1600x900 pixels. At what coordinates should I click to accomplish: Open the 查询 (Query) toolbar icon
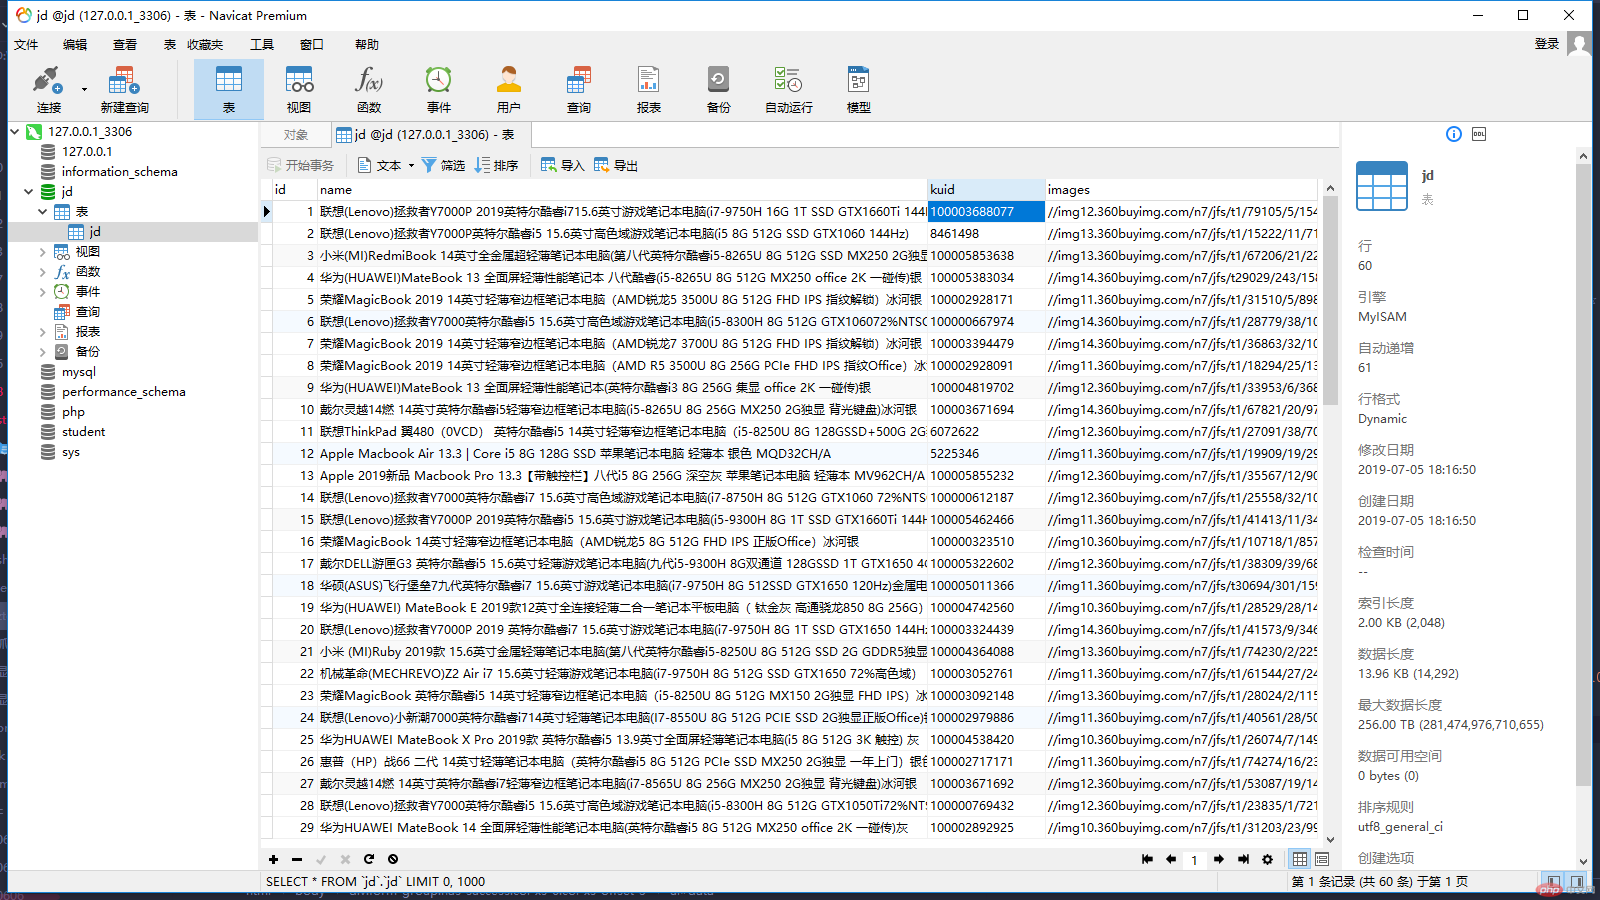coord(579,89)
